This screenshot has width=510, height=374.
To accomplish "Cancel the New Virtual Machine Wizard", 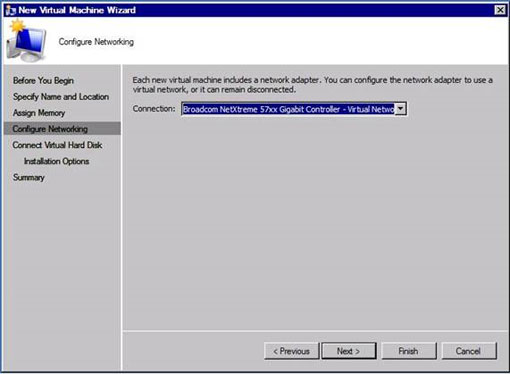I will pyautogui.click(x=469, y=351).
